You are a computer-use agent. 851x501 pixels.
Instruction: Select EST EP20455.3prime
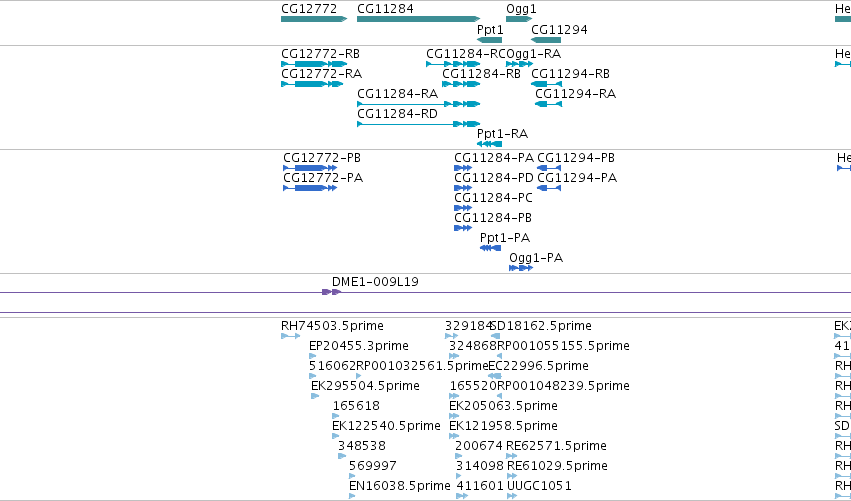click(359, 346)
